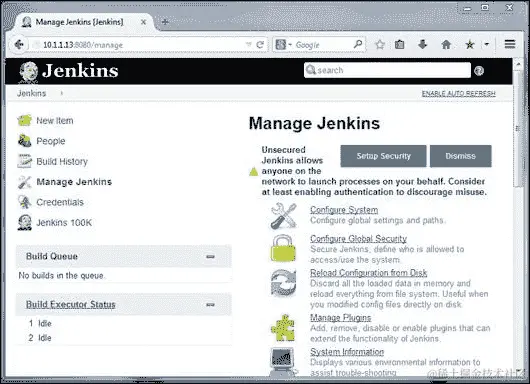Open Reload Configuration from Disk link

coord(369,273)
